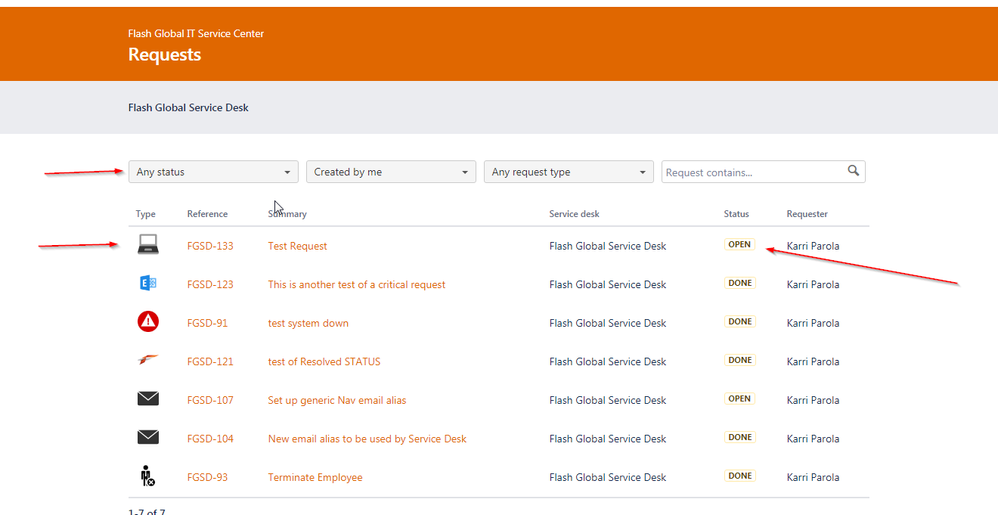
Task: Click the DONE status badge for FGSD-104
Action: pos(740,437)
